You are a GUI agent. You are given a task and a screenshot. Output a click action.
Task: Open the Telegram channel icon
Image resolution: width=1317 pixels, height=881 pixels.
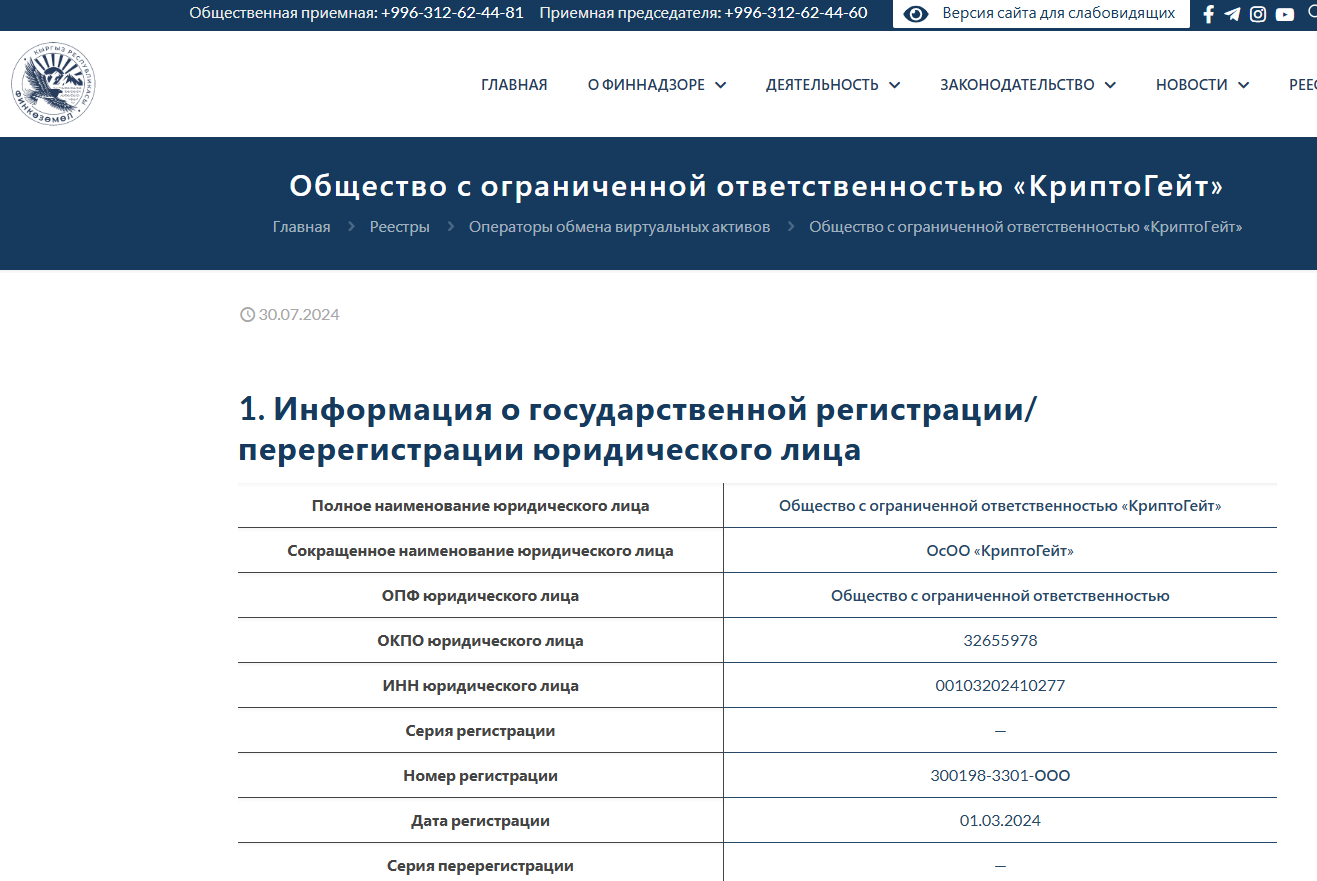pos(1232,14)
